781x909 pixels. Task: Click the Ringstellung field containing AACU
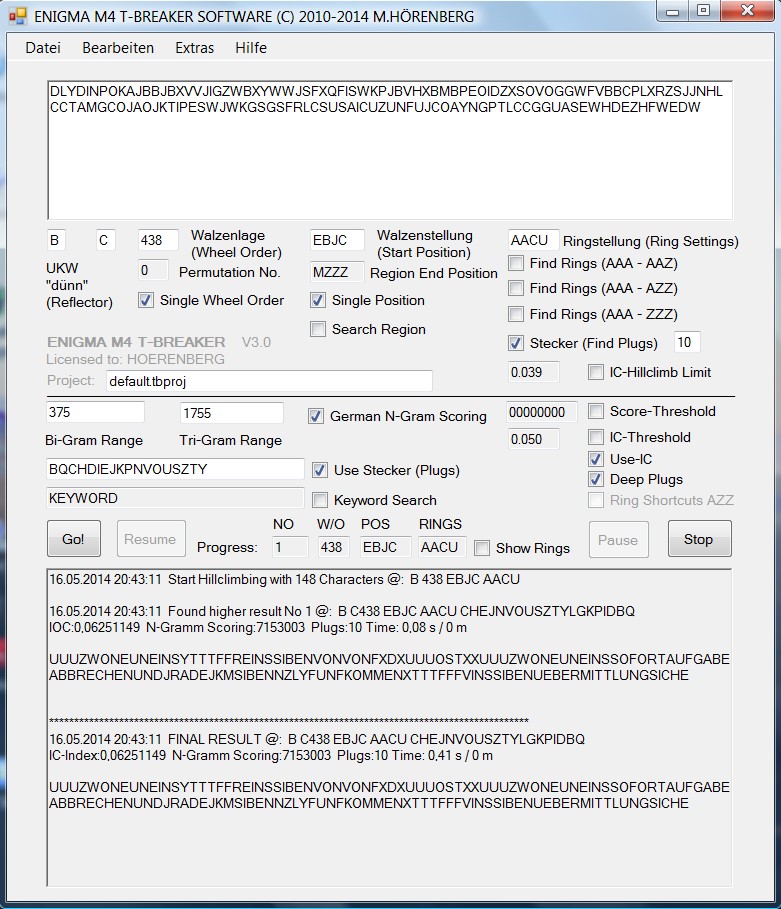coord(533,240)
